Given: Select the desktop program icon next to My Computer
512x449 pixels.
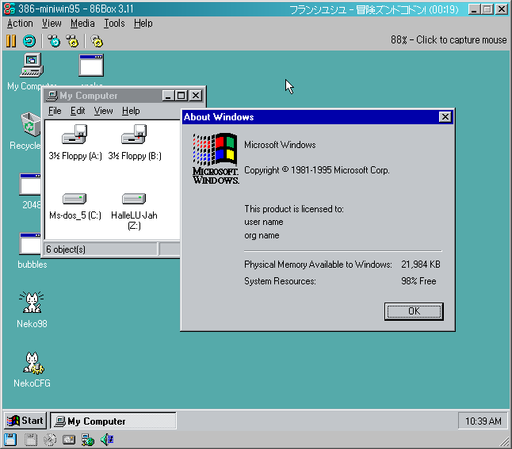Looking at the screenshot, I should (91, 66).
